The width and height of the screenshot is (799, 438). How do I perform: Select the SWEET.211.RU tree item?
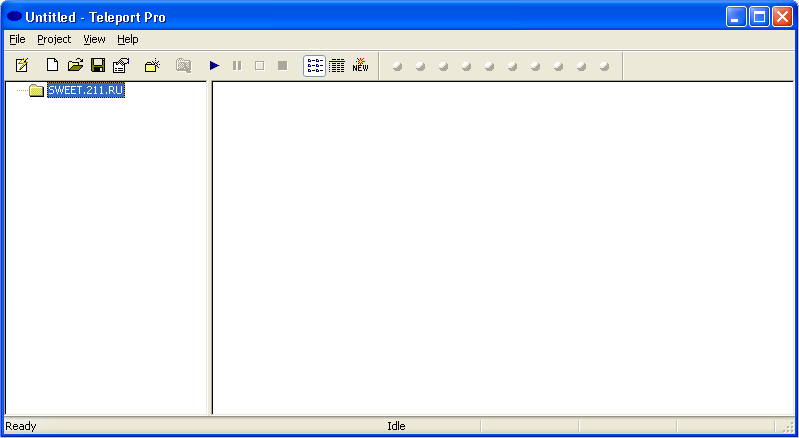point(85,91)
